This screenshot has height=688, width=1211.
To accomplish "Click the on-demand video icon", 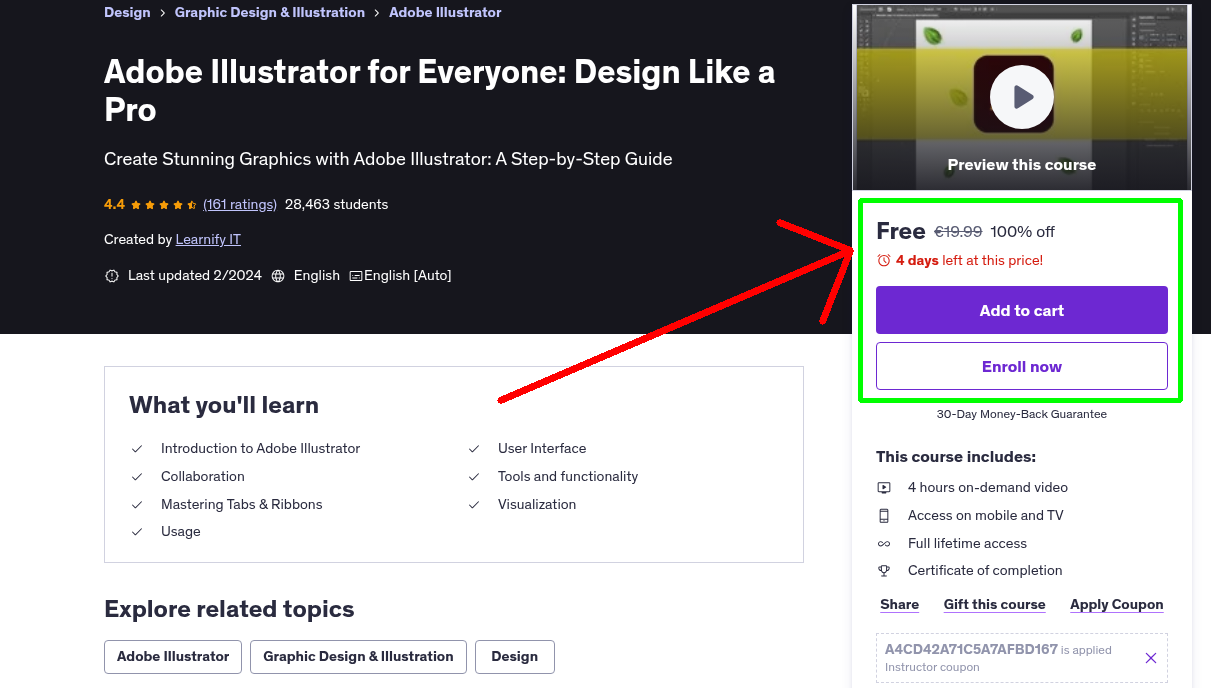I will click(884, 488).
